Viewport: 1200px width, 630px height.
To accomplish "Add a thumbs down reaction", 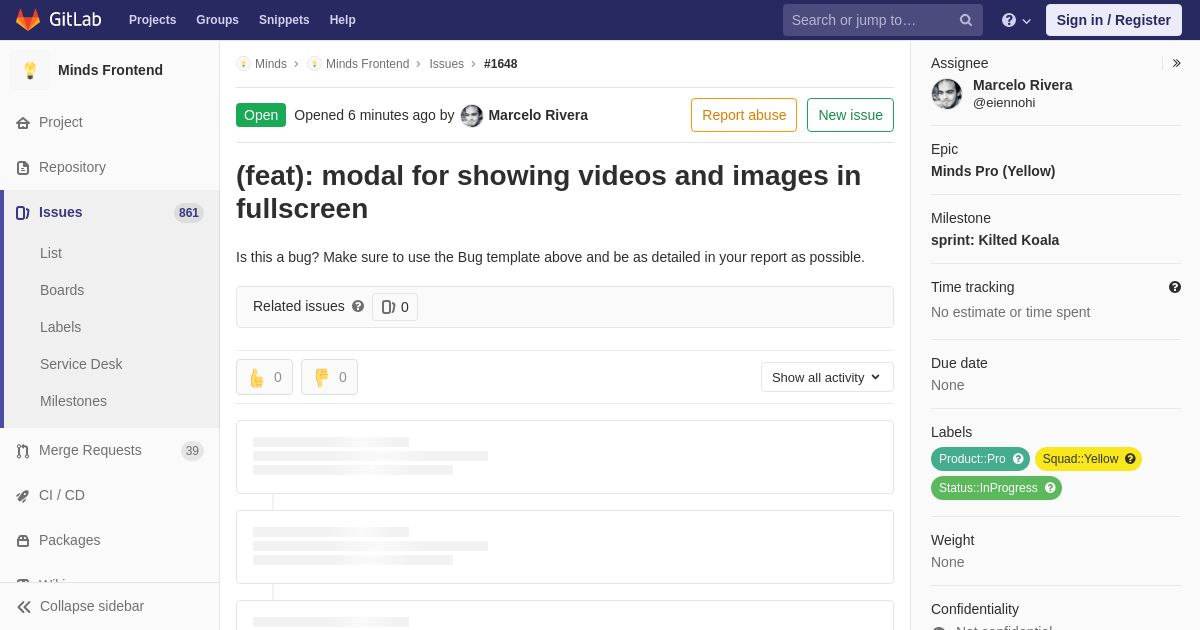I will click(x=329, y=377).
